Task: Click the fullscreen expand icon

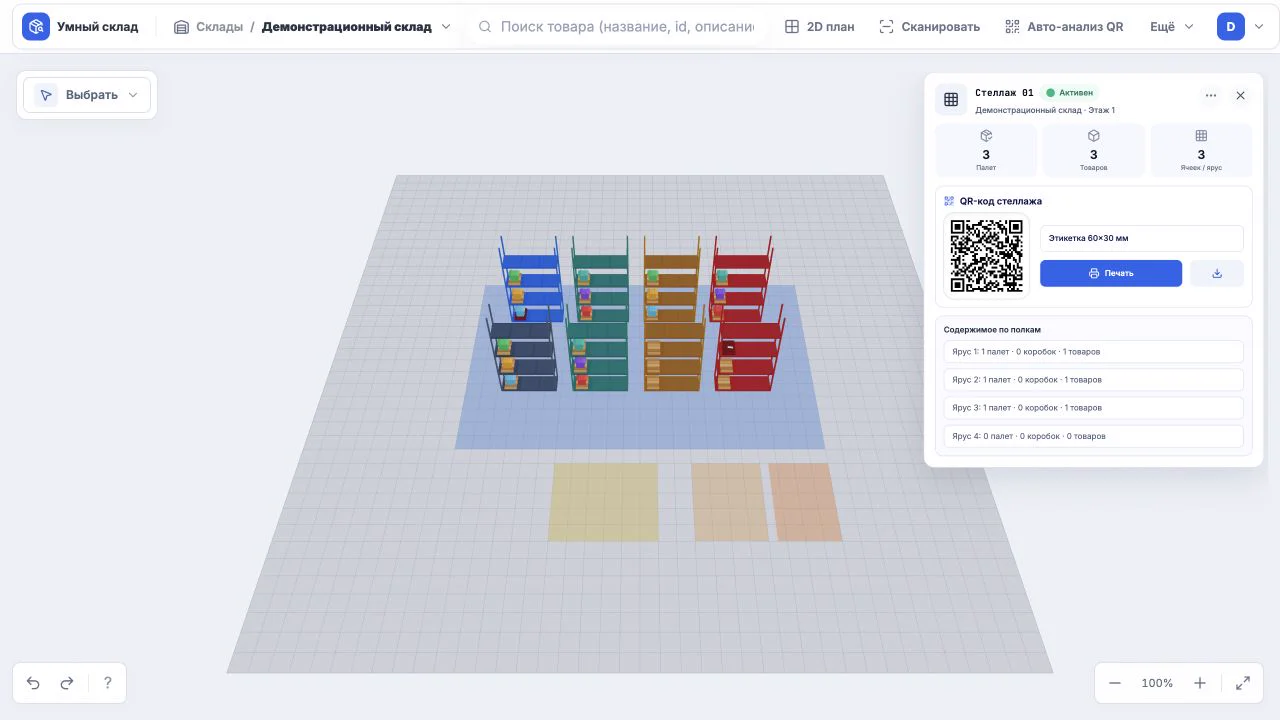Action: tap(1243, 683)
